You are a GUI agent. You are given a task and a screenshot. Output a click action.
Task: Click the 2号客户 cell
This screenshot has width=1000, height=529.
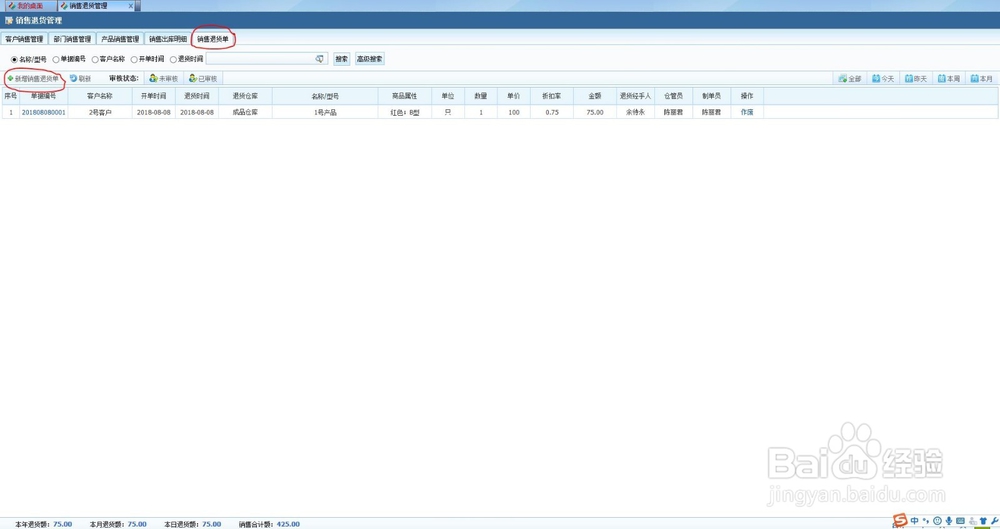click(99, 112)
